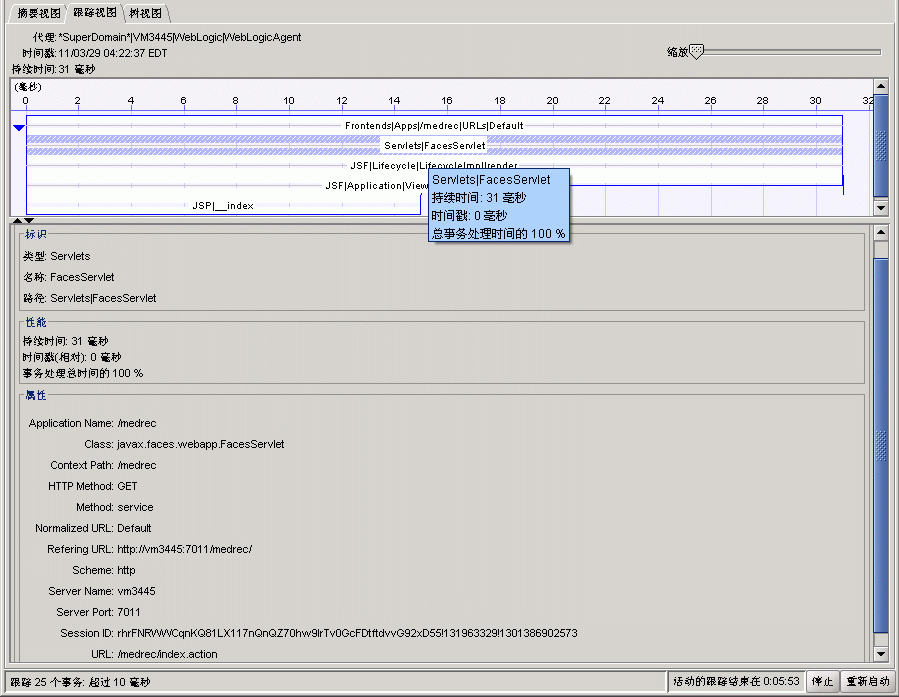Click the trace pane vertical scrollbar thumb
The image size is (899, 697).
(x=881, y=147)
